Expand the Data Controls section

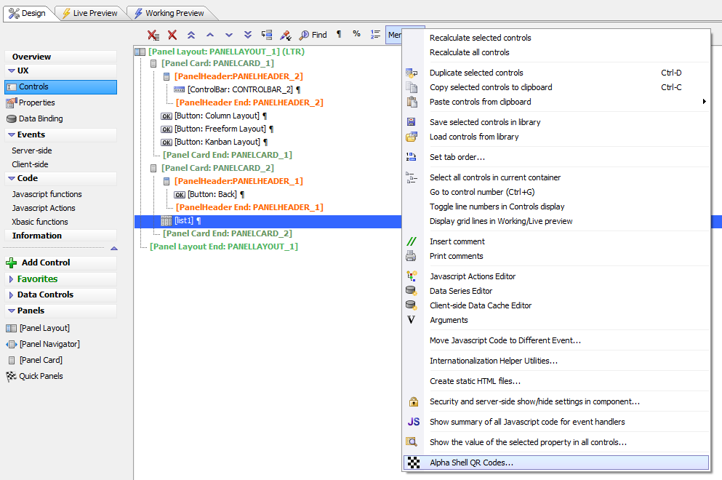[11, 295]
